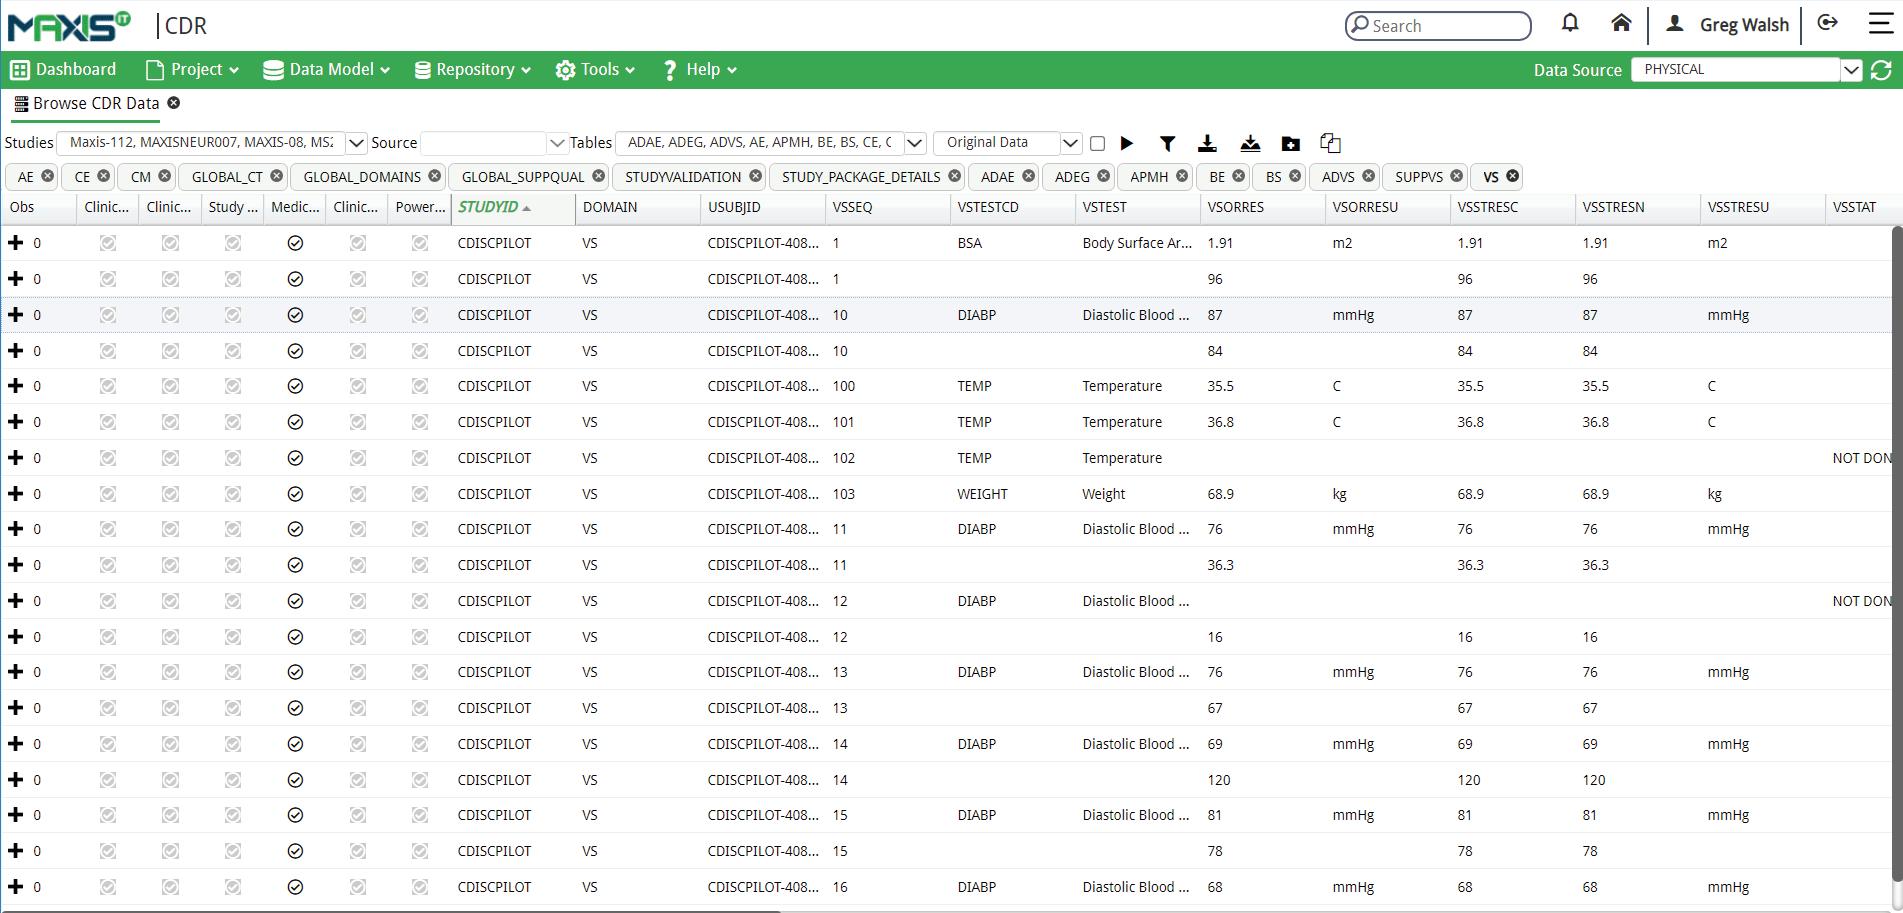Go to home via house icon
The width and height of the screenshot is (1903, 913).
(1621, 24)
